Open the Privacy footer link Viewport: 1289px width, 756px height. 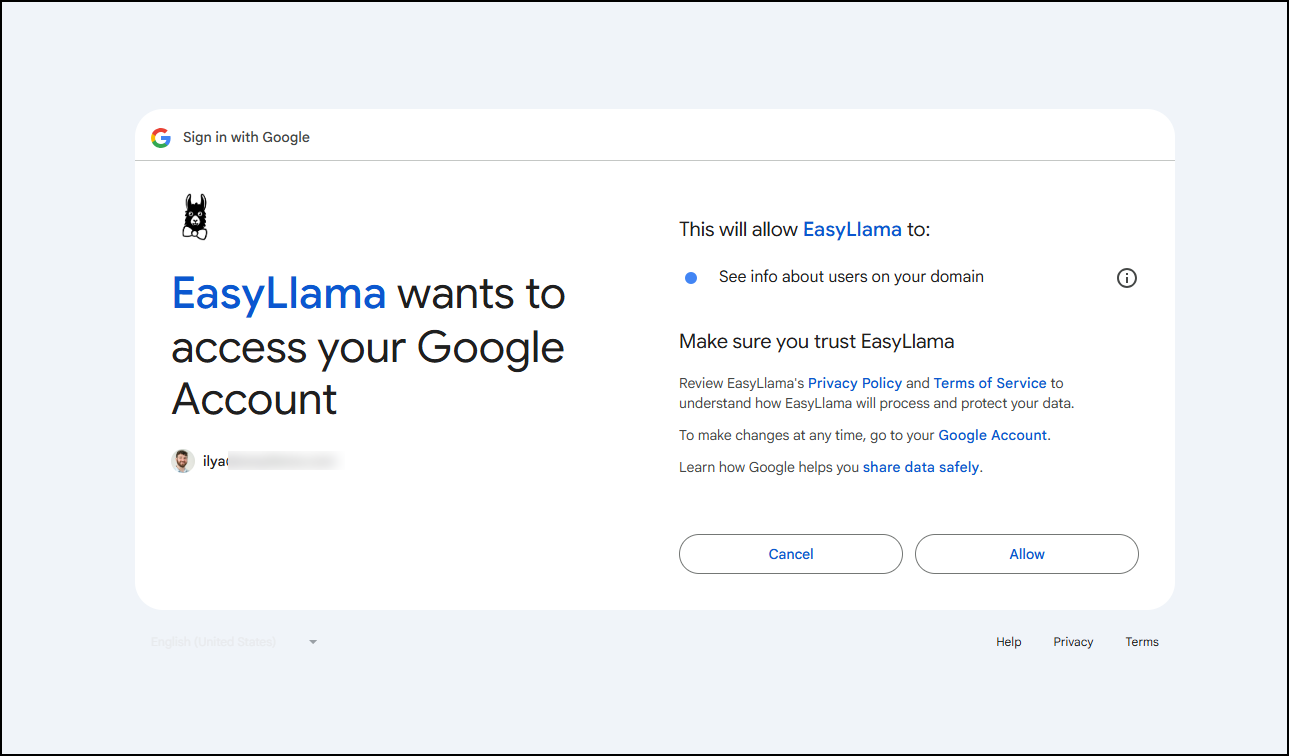pyautogui.click(x=1072, y=642)
